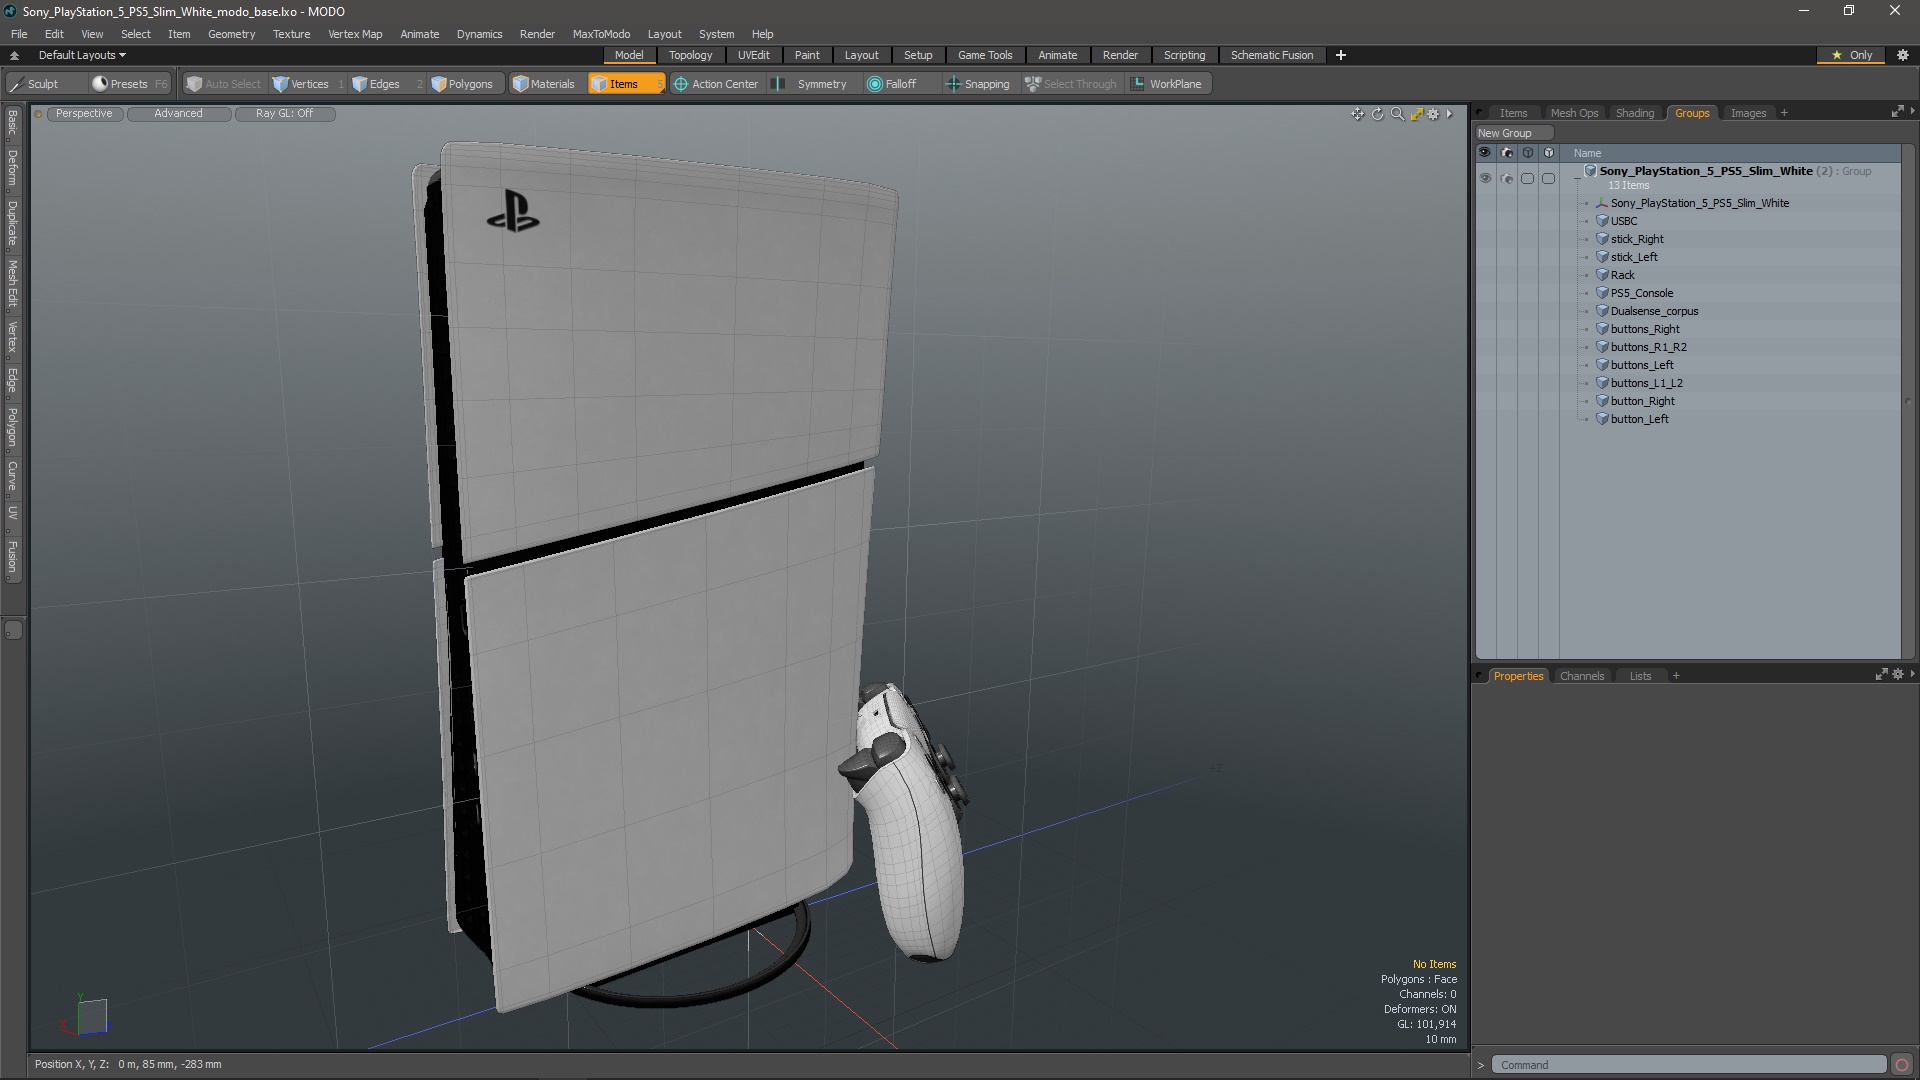Add a new layout tab with plus

(x=1341, y=55)
